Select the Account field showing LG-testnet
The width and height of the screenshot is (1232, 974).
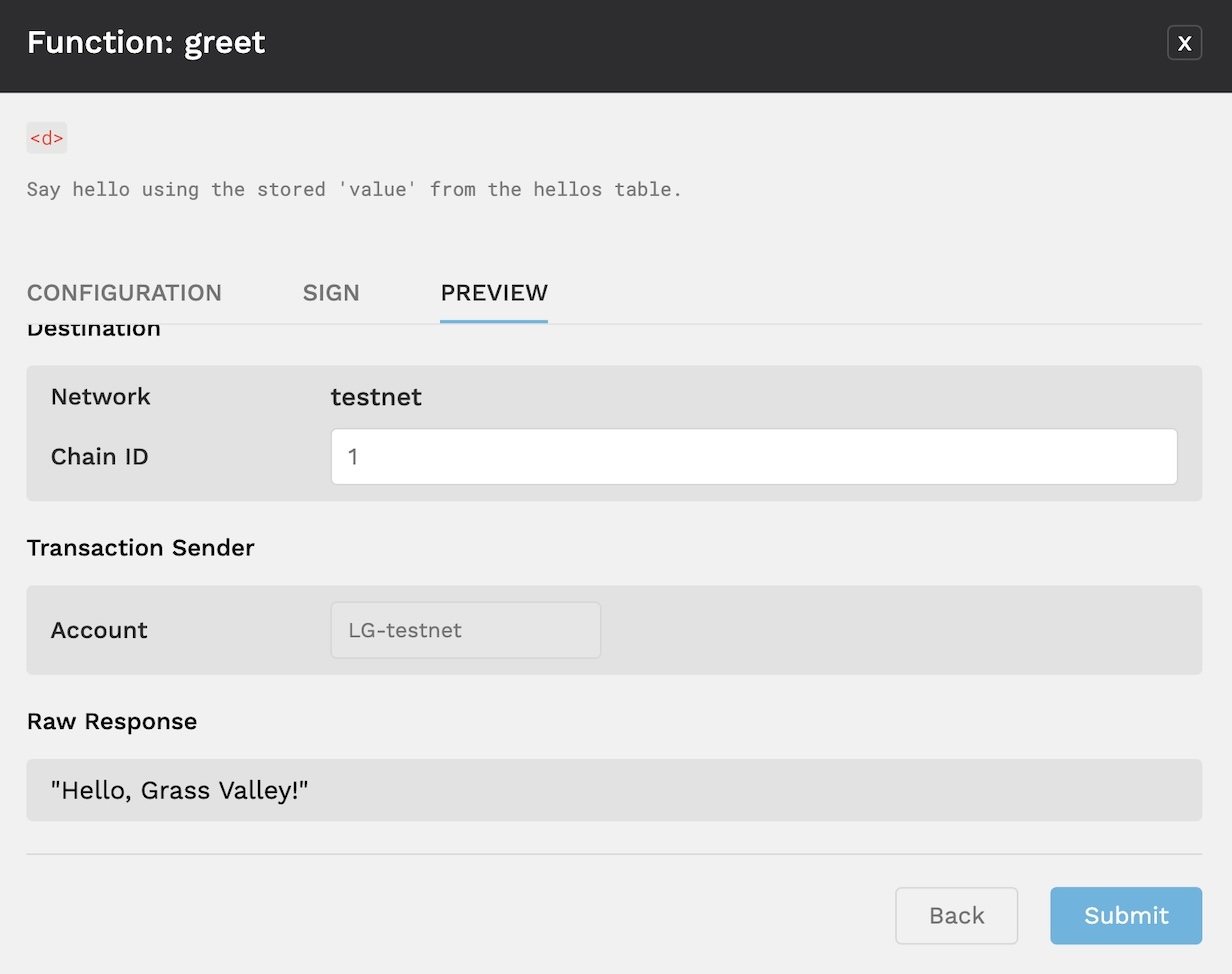click(464, 630)
